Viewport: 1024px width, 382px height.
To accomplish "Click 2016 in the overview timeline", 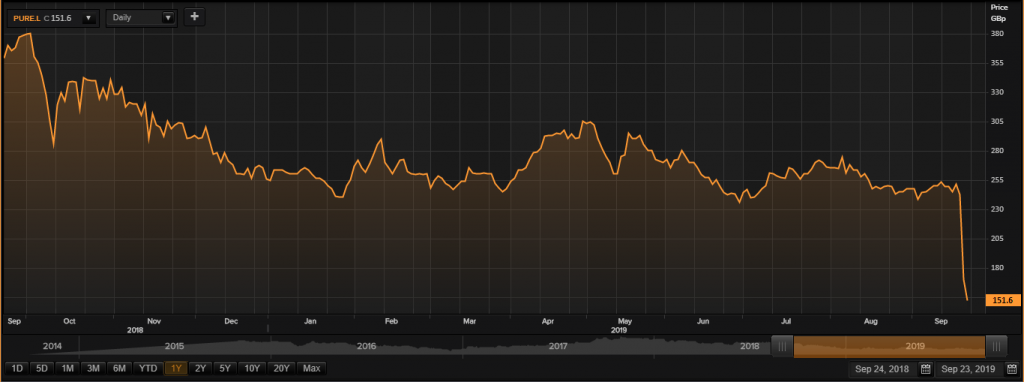I will click(x=366, y=346).
